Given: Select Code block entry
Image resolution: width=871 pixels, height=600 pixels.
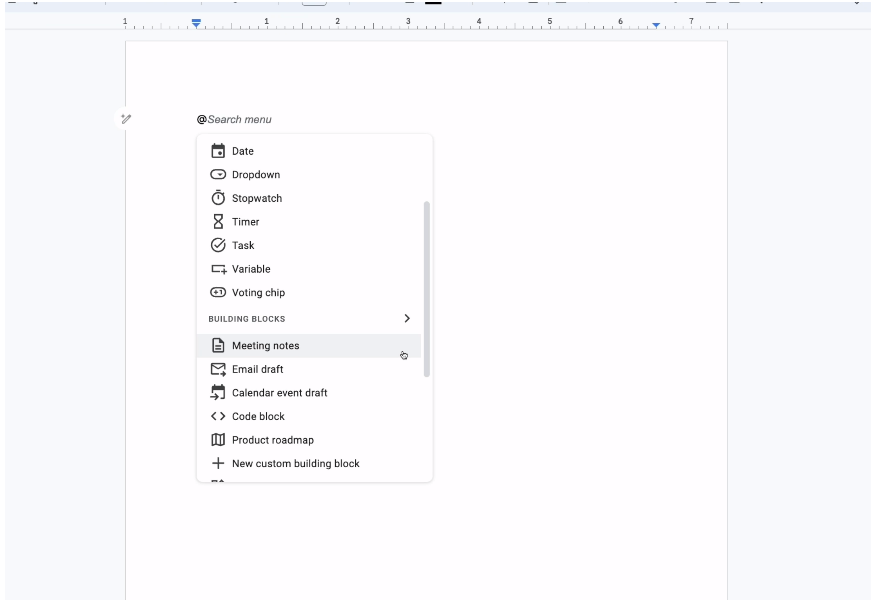Looking at the screenshot, I should coord(309,417).
